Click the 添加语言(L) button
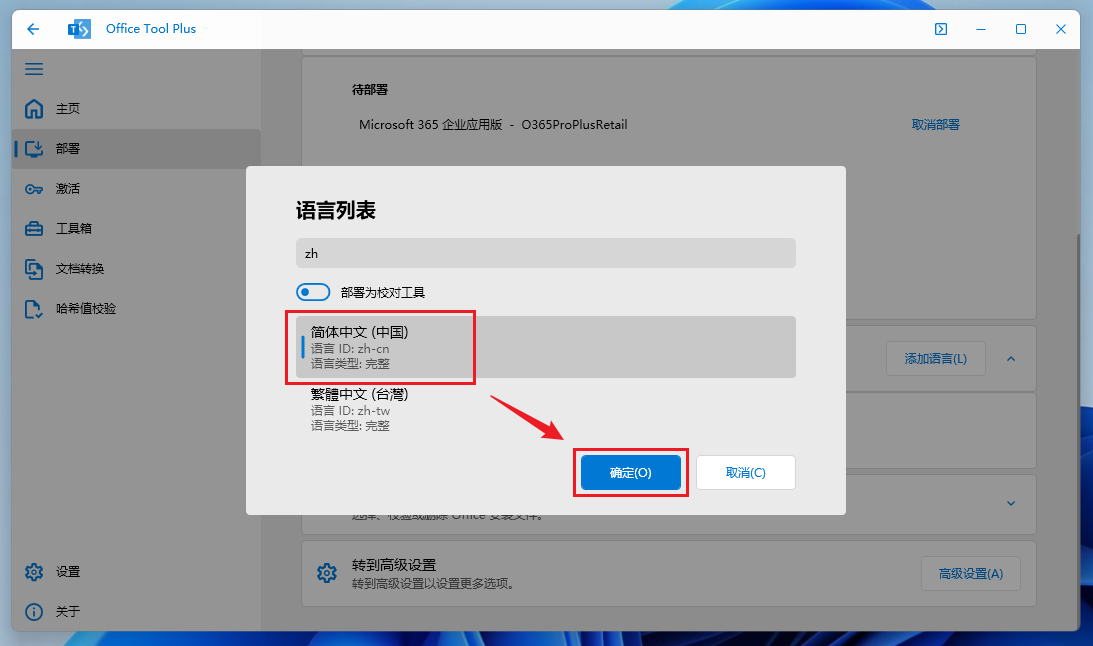 pyautogui.click(x=935, y=359)
